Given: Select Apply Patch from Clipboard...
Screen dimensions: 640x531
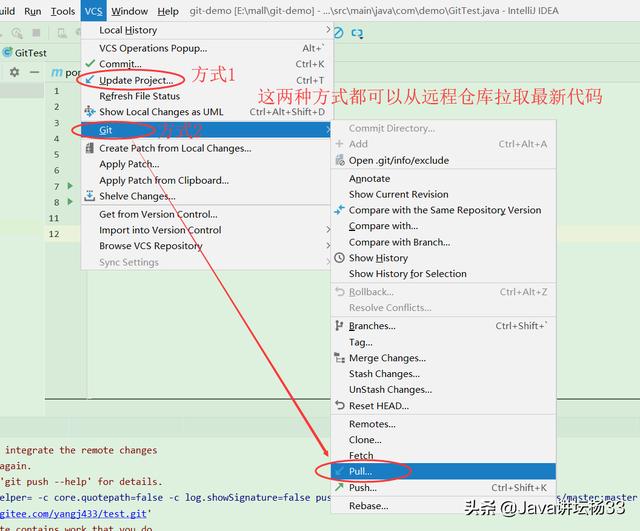Looking at the screenshot, I should 207,180.
